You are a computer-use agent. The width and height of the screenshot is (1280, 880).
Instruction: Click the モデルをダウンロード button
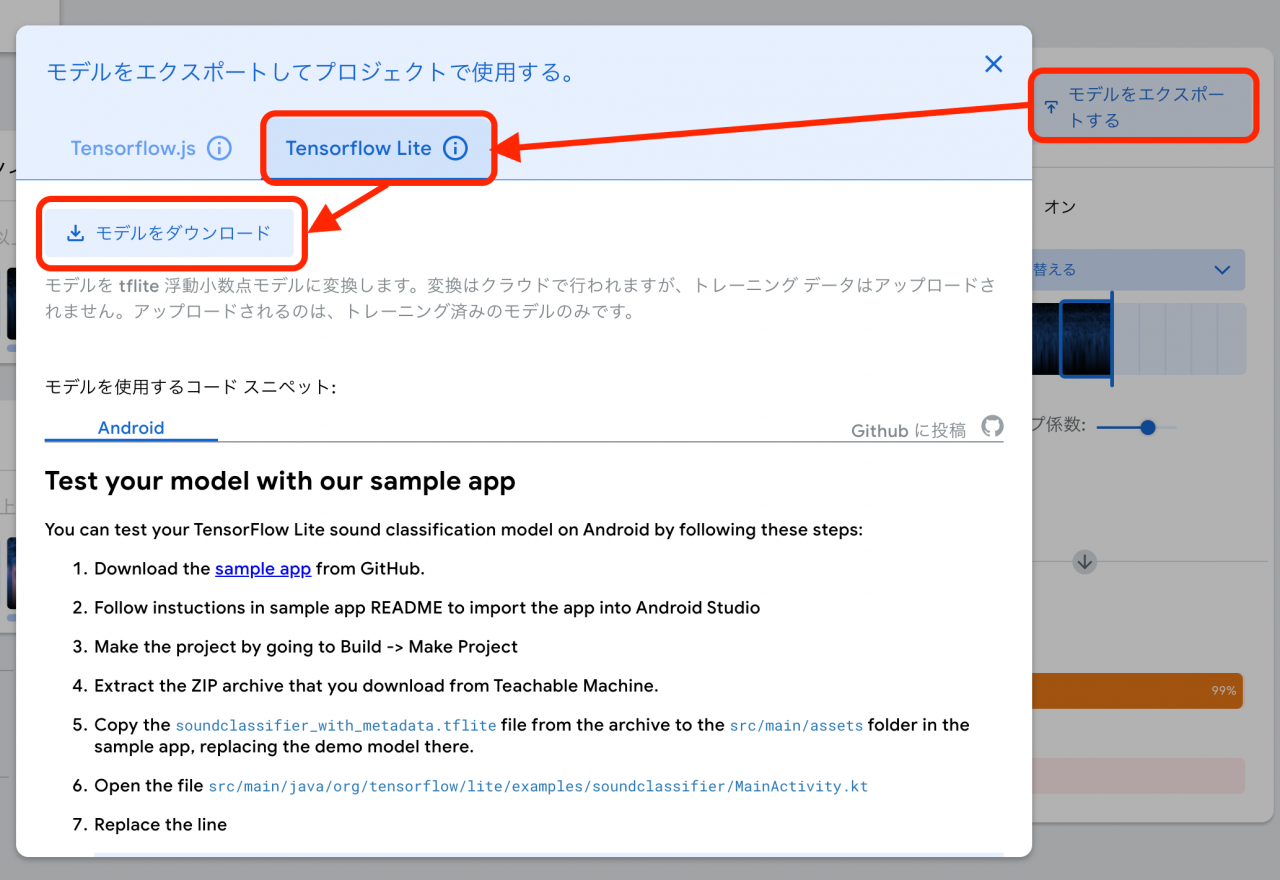click(169, 233)
